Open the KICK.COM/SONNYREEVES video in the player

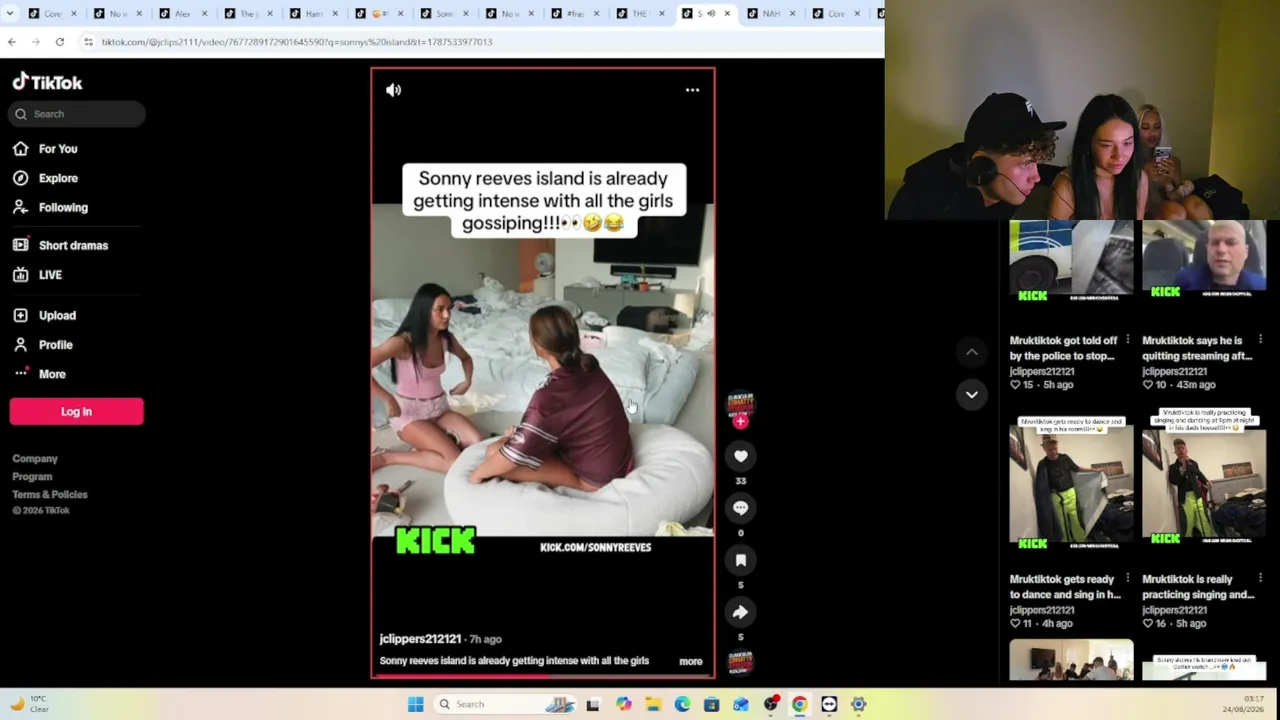pyautogui.click(x=543, y=372)
